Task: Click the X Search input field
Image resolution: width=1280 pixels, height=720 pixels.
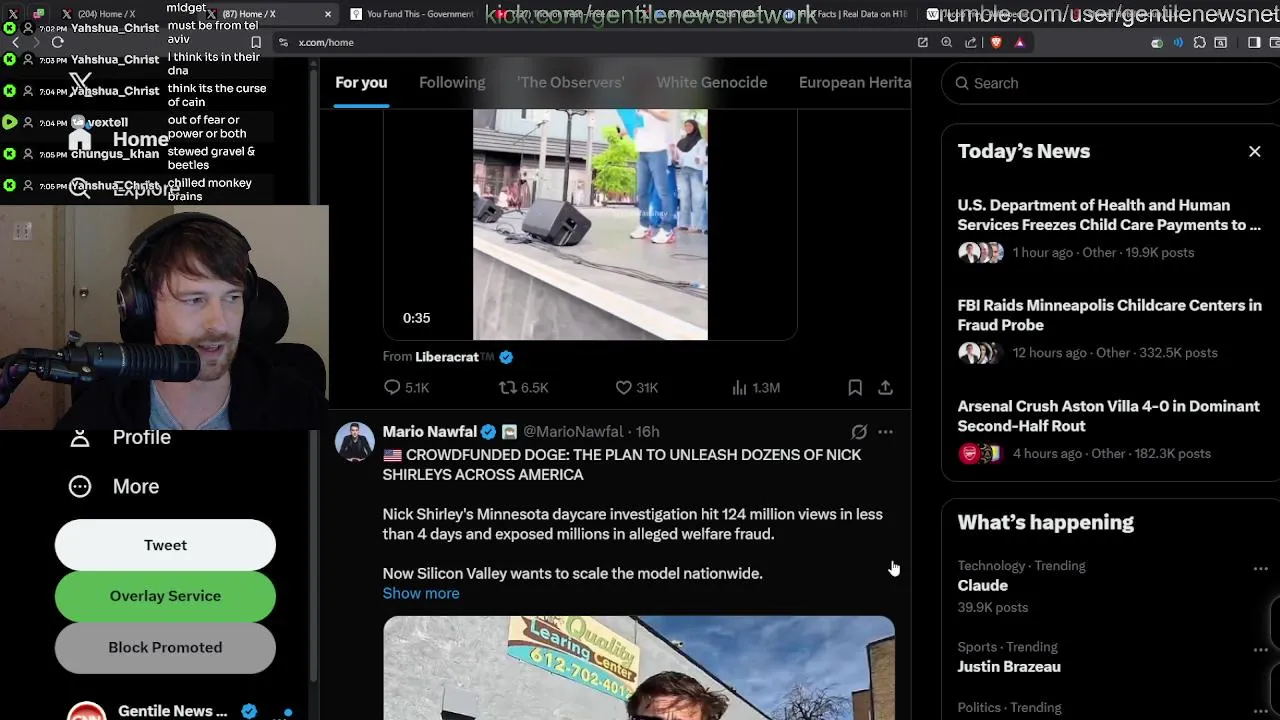Action: click(1110, 83)
